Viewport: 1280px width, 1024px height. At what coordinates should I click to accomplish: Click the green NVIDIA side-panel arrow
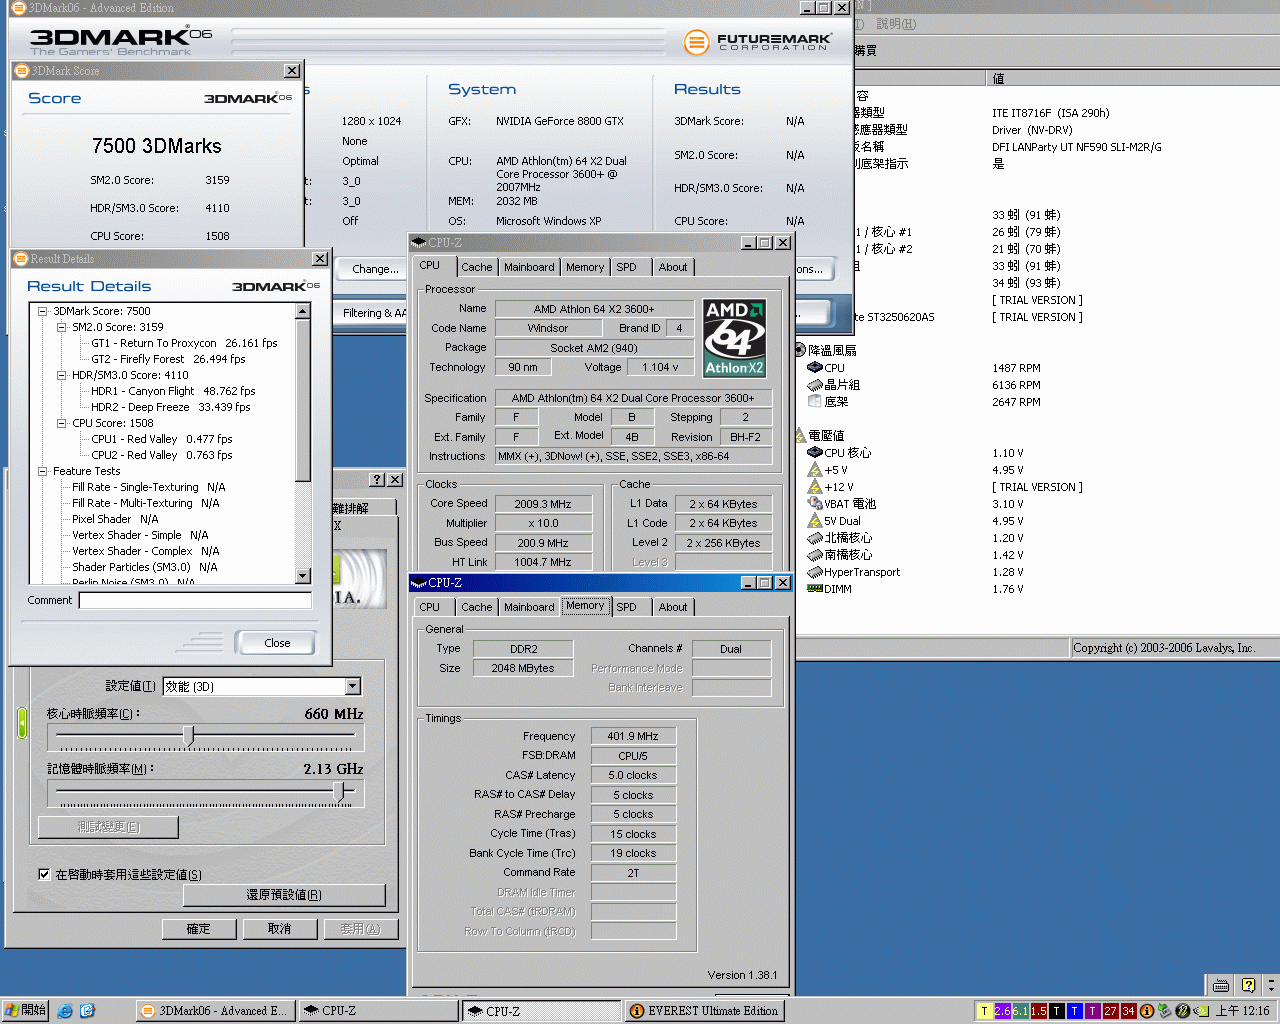[22, 723]
